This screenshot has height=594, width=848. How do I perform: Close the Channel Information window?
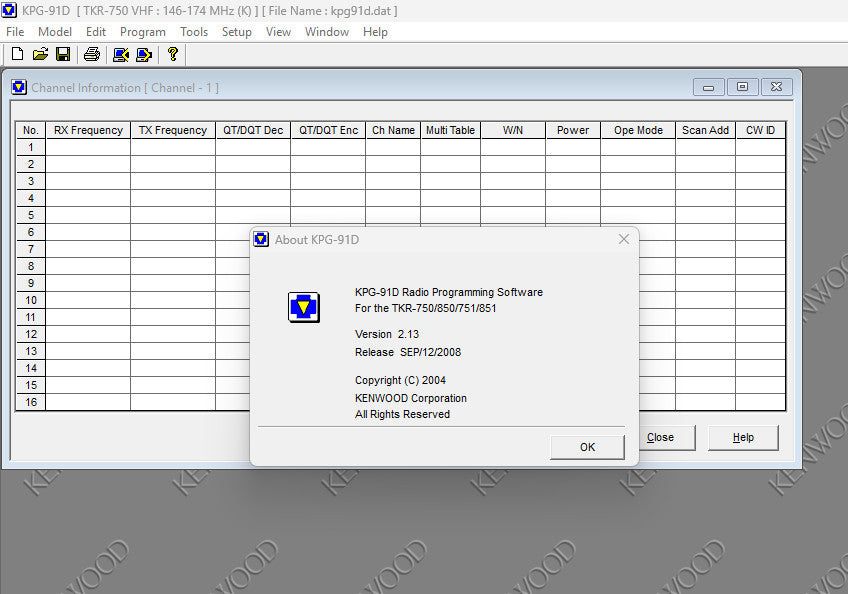[x=777, y=87]
